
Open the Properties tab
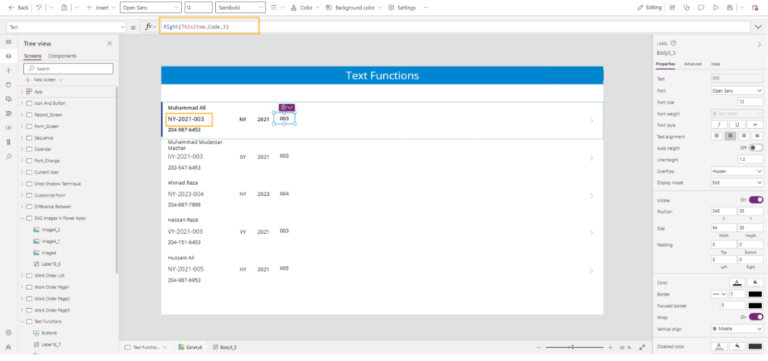click(666, 64)
